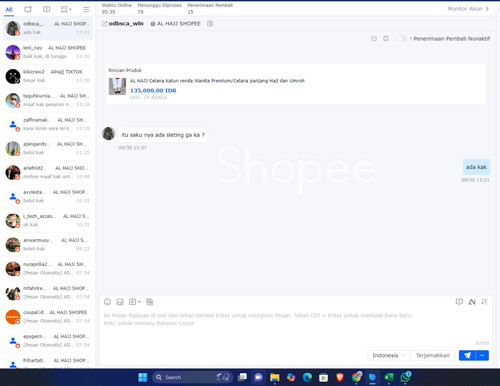Open the alert message filter tab
Screen dimensions: 500x386
46,9
